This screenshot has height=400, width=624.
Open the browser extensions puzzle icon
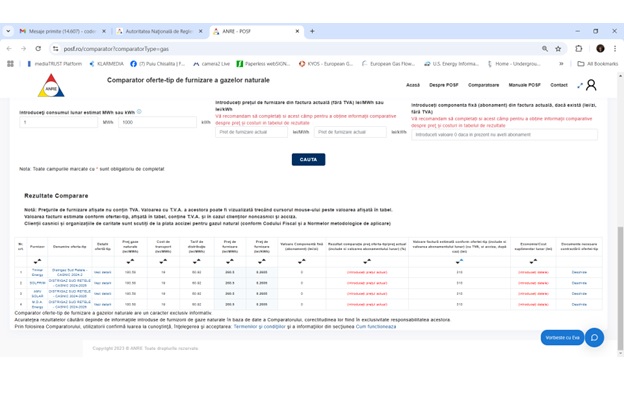pyautogui.click(x=579, y=48)
